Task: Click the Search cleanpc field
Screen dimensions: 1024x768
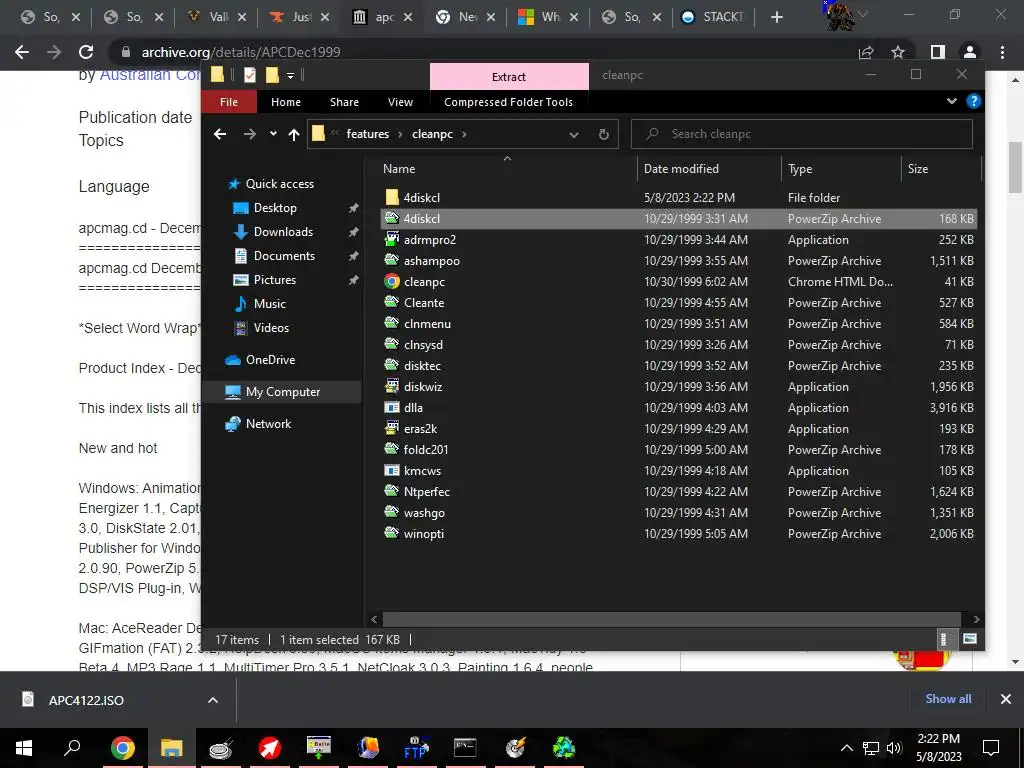Action: [802, 134]
